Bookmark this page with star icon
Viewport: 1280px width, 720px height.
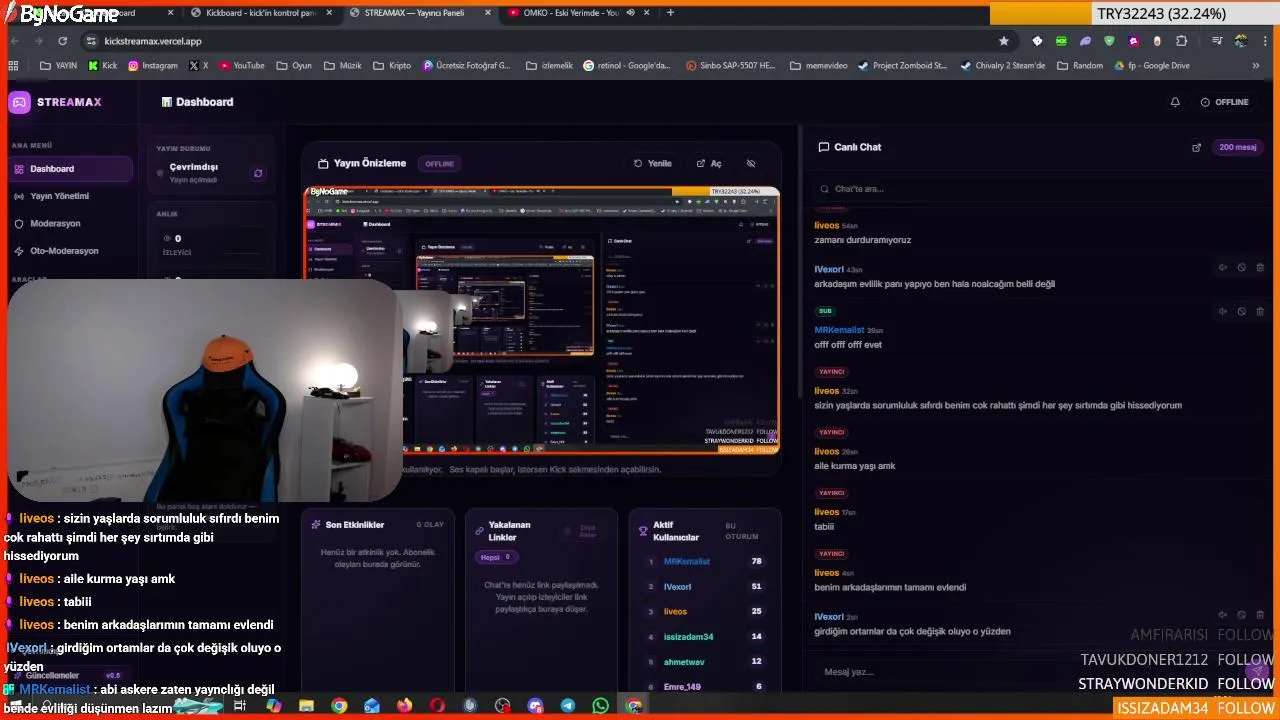click(1003, 41)
